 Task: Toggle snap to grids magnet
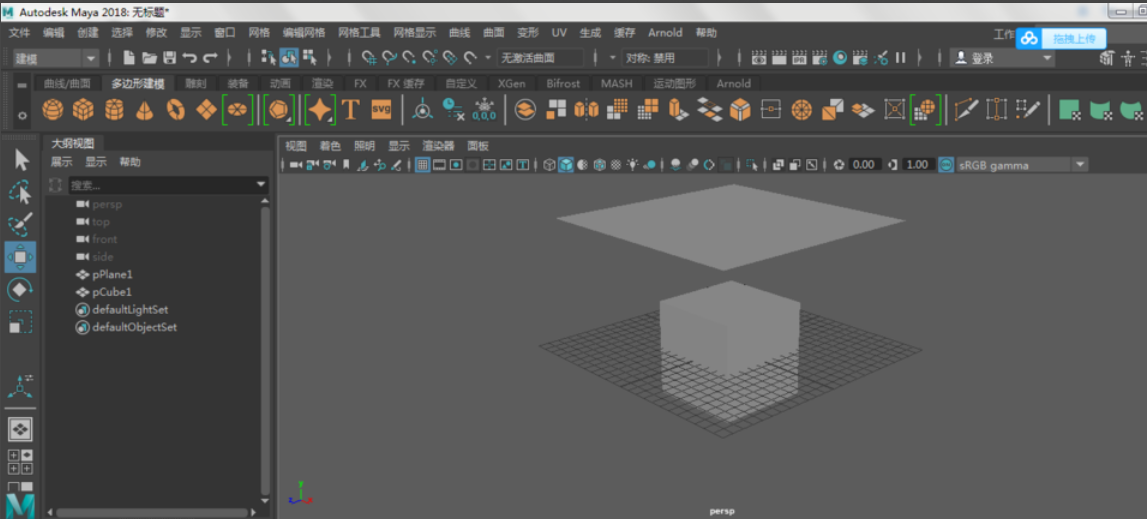click(x=370, y=58)
